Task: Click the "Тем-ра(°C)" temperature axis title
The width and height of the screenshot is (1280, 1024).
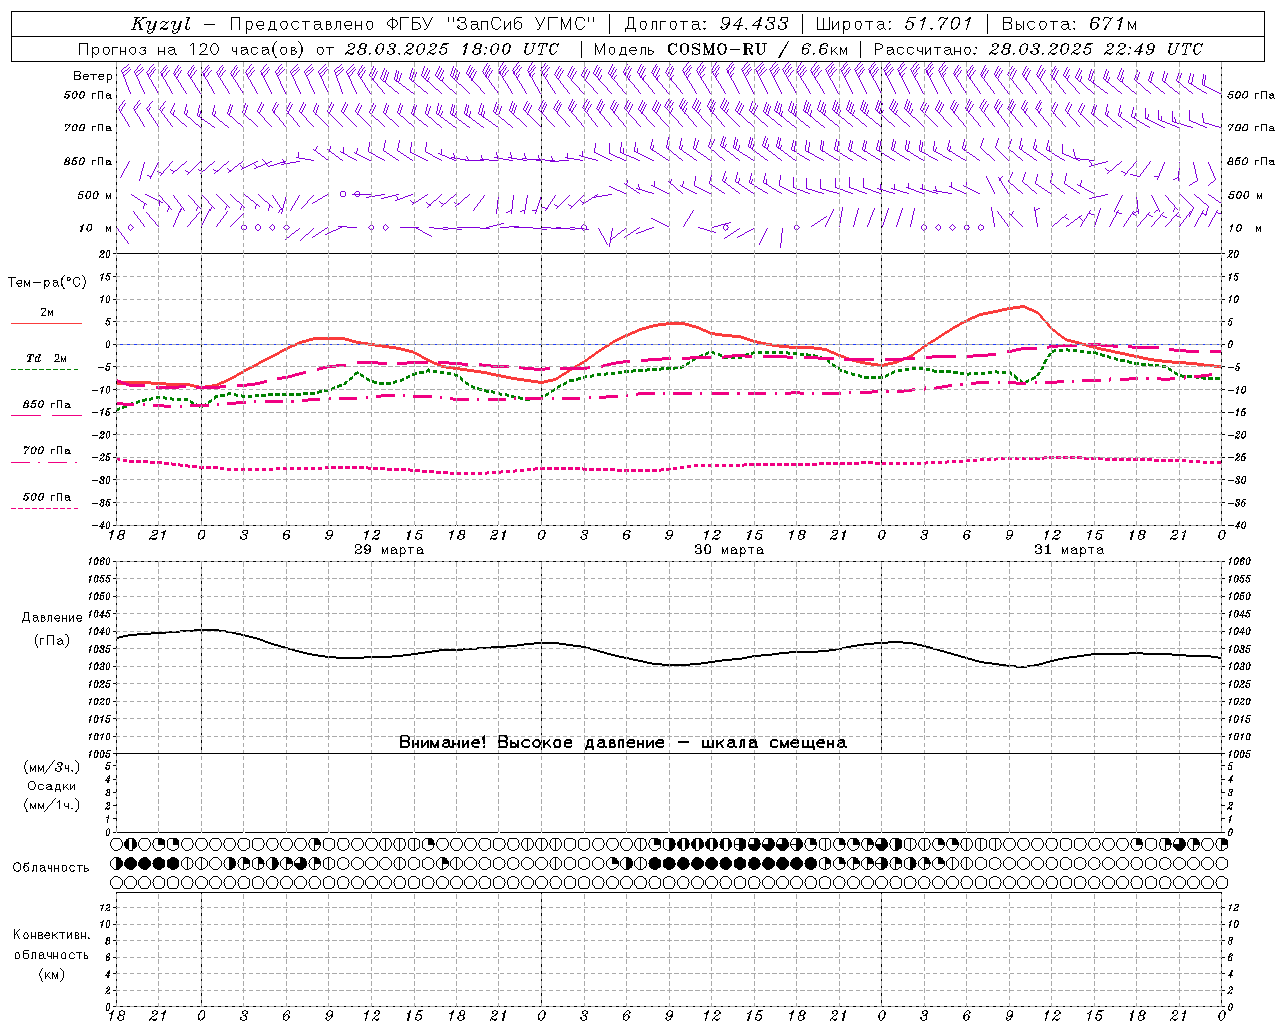Action: point(47,283)
